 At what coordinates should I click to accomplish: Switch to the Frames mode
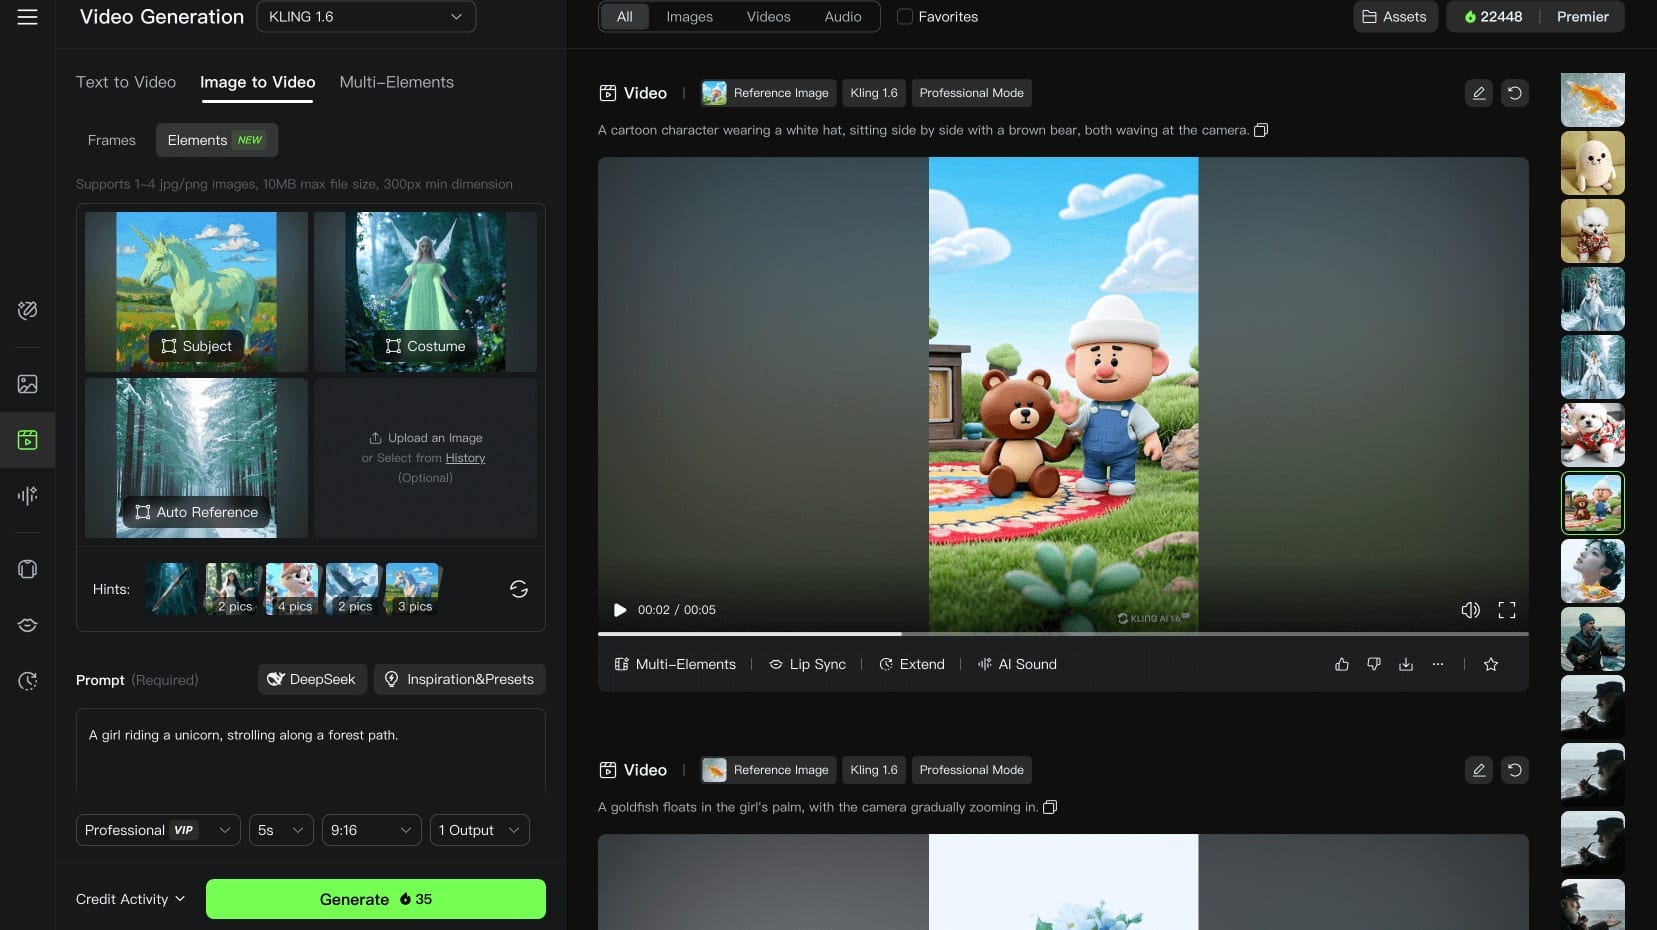tap(111, 140)
